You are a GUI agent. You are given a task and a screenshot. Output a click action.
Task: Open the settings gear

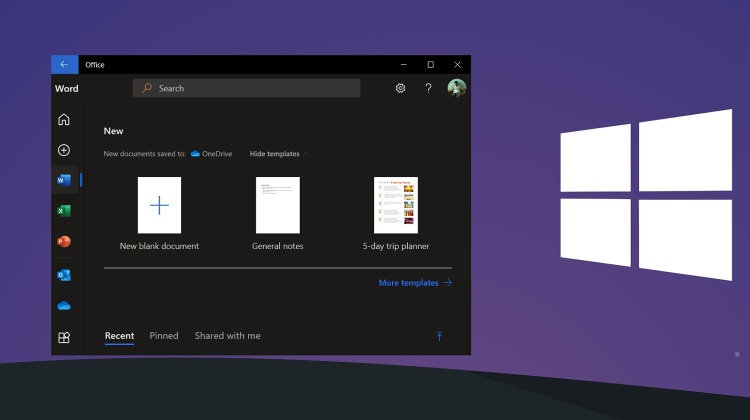tap(400, 88)
